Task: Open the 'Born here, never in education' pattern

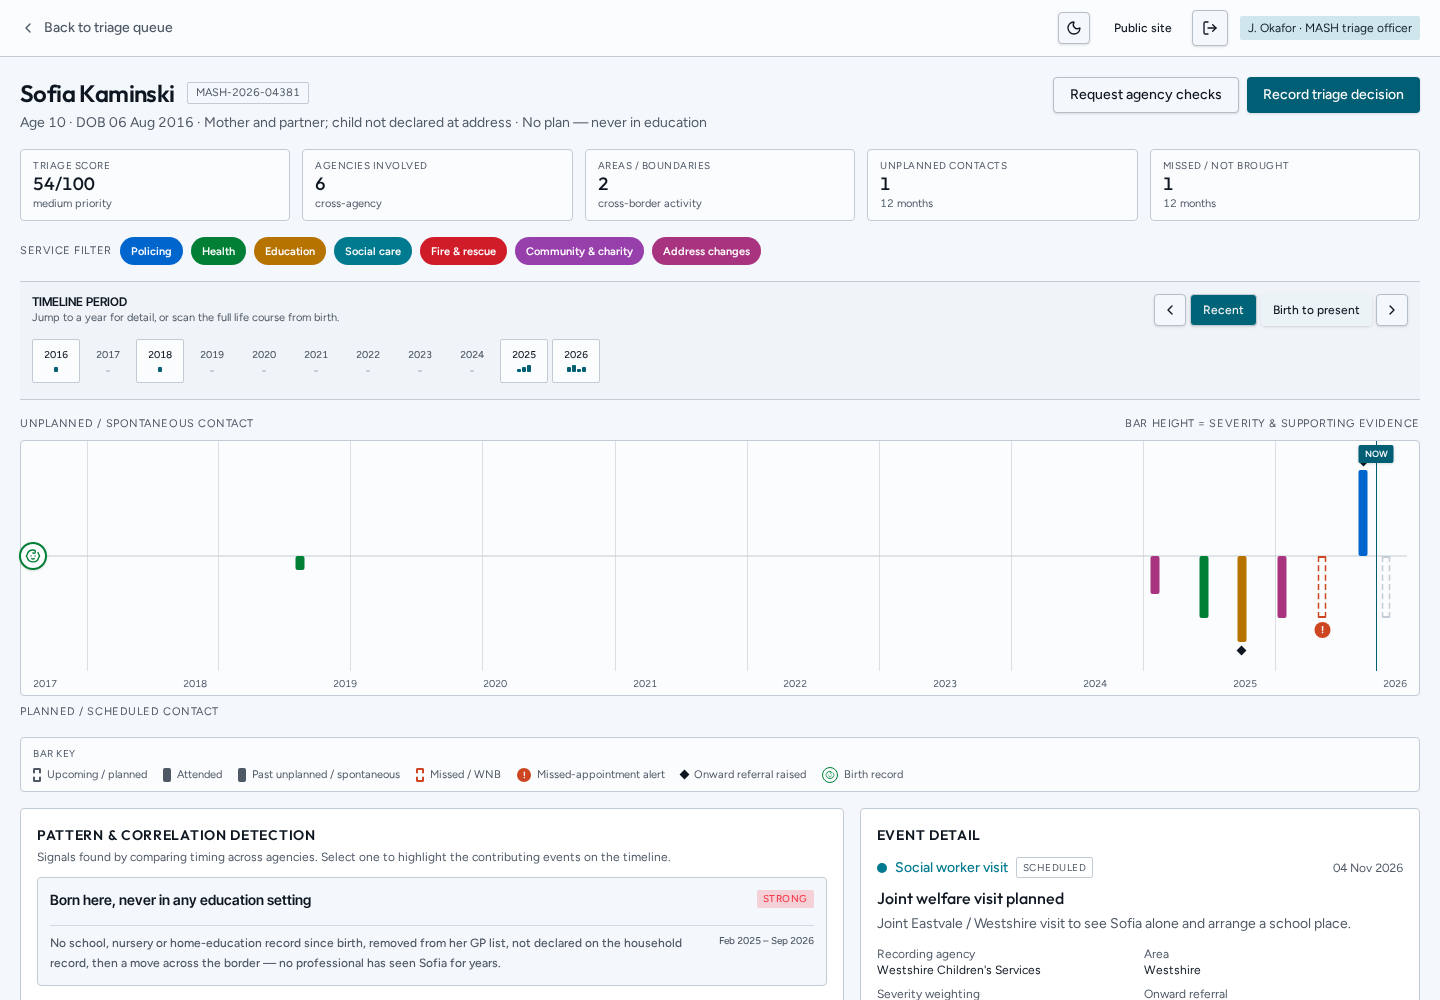Action: (x=432, y=931)
